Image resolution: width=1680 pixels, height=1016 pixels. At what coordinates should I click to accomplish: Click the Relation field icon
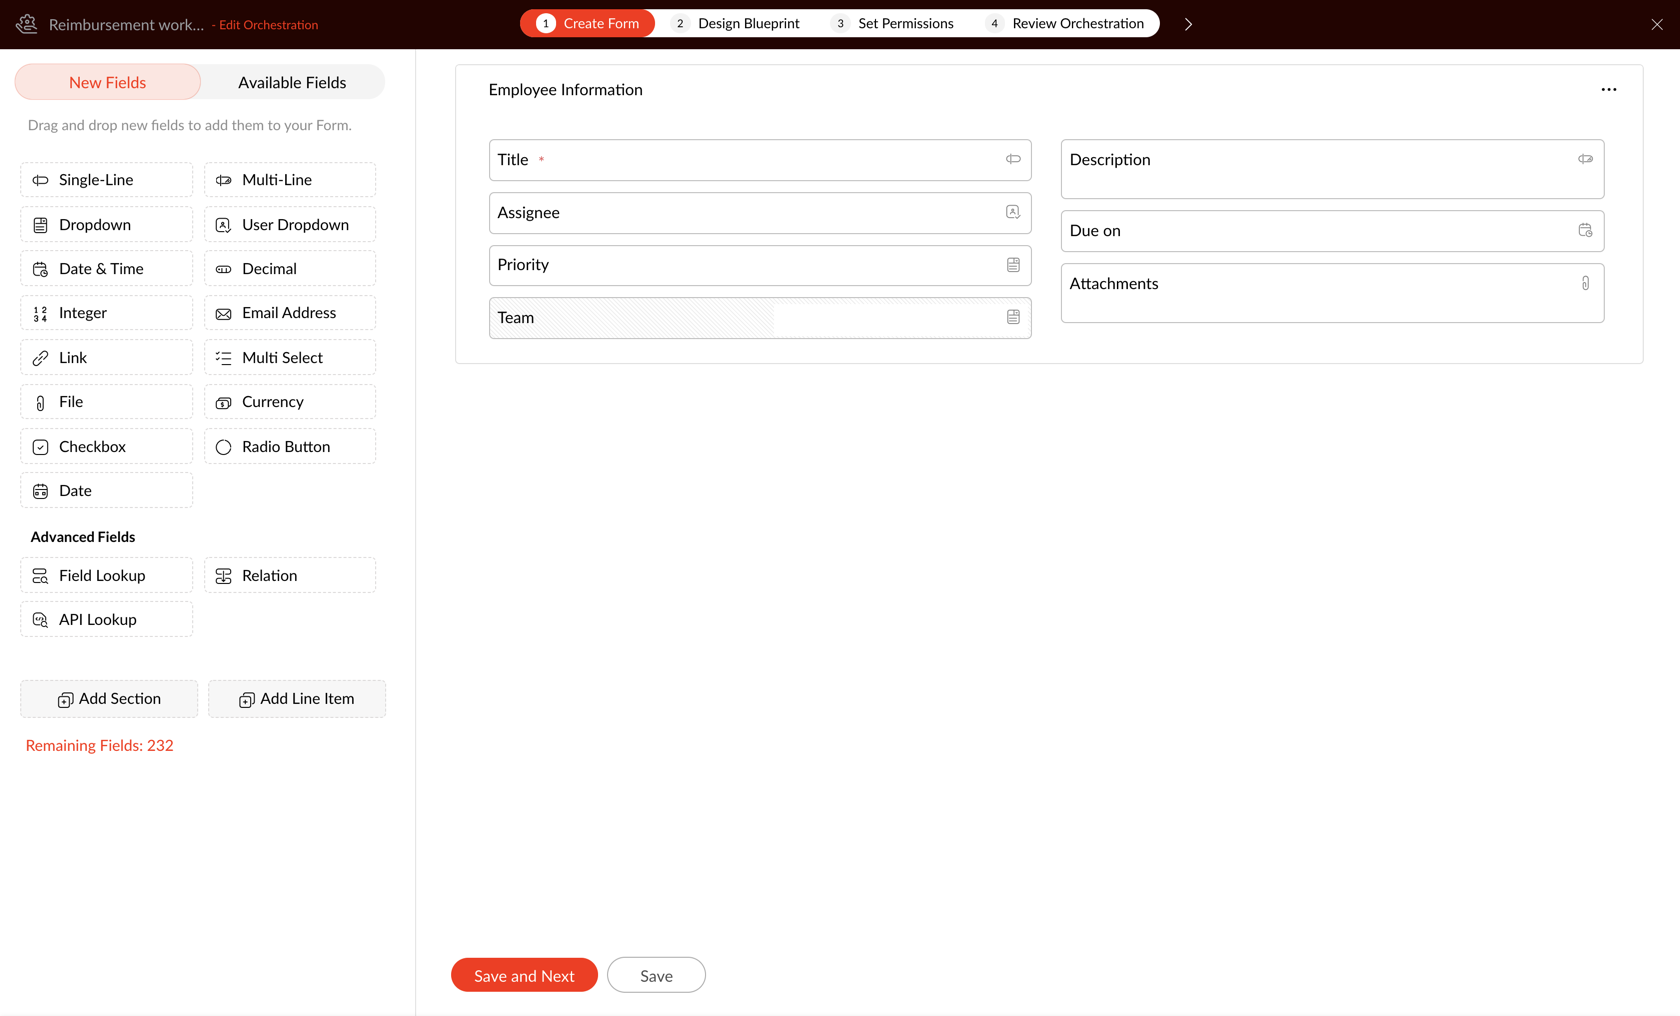(223, 576)
